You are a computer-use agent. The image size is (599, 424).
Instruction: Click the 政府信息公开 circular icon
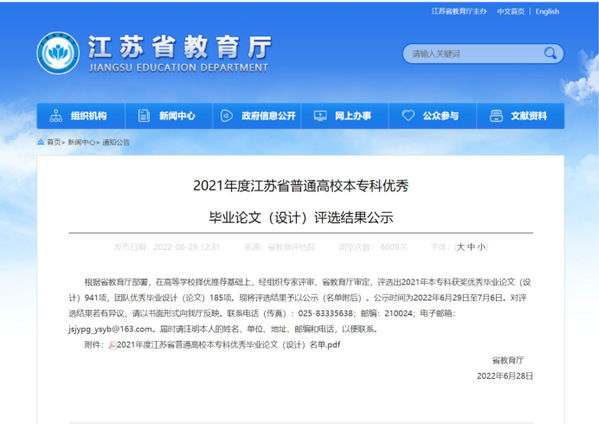coord(227,116)
